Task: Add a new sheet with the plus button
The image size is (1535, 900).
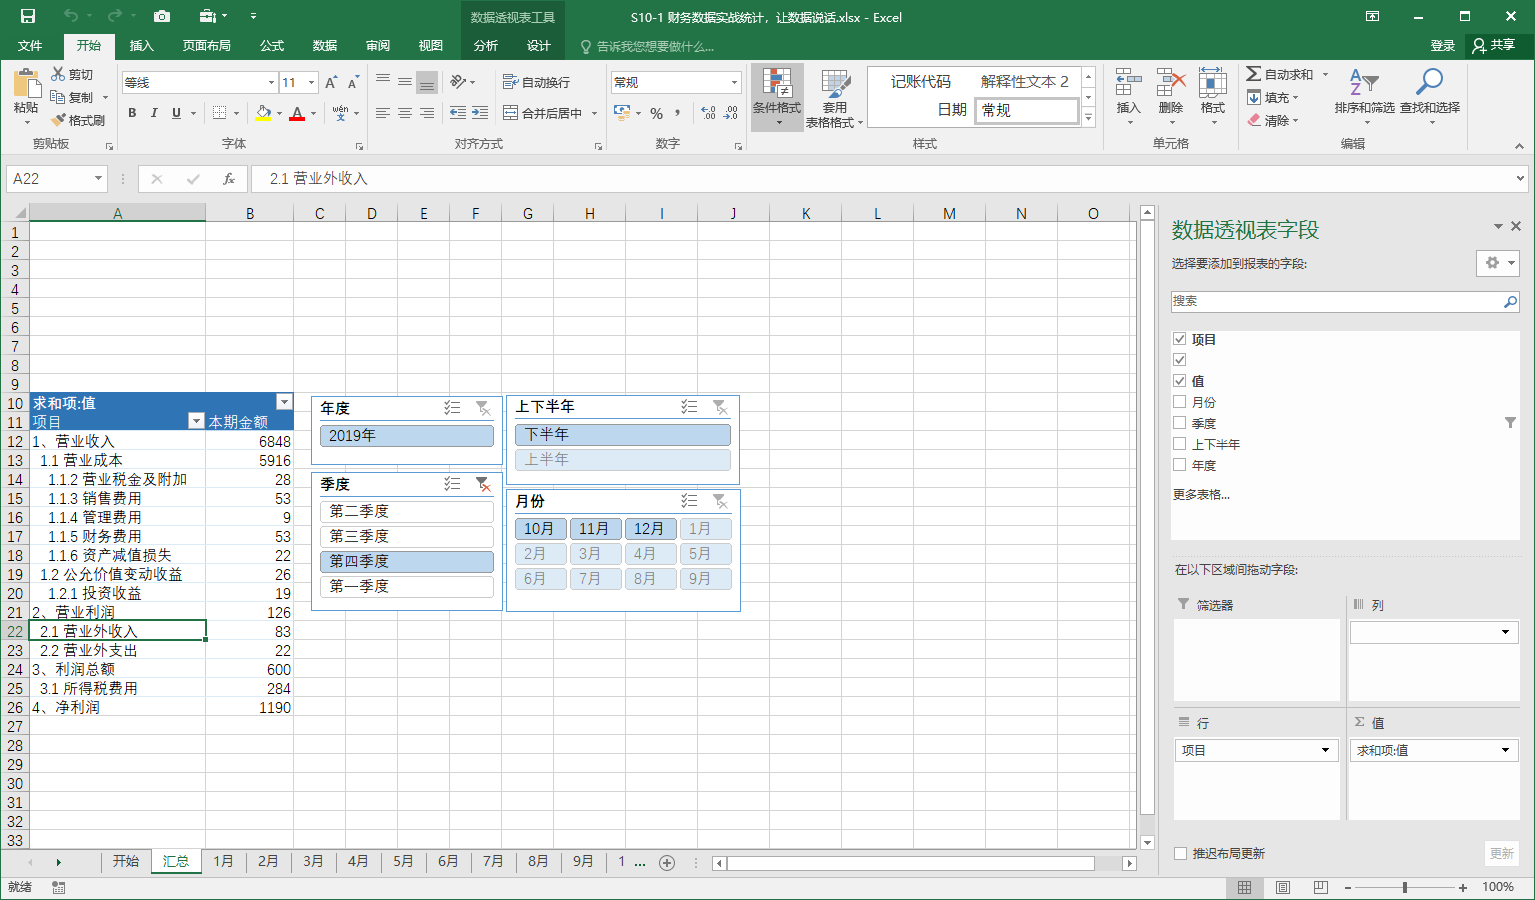Action: point(667,862)
